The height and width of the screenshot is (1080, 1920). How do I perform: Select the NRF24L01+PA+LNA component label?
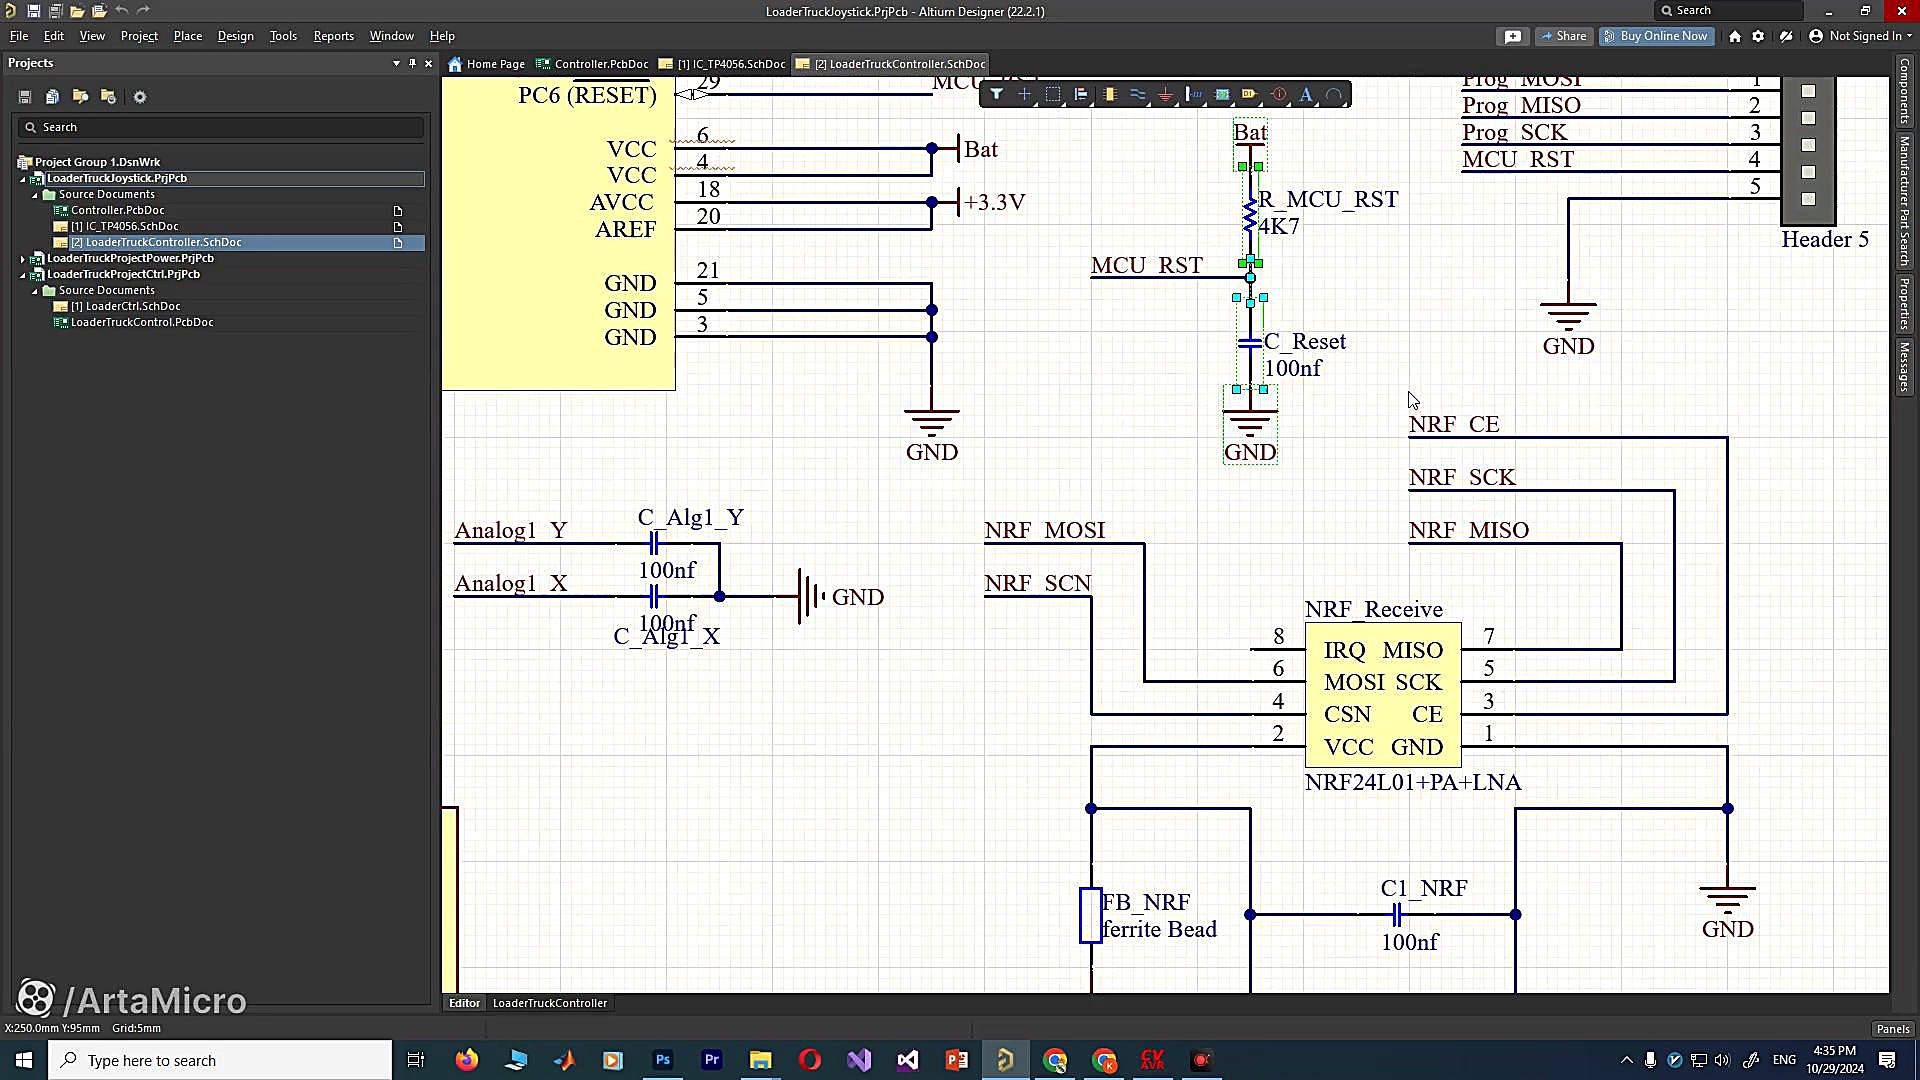click(x=1413, y=782)
